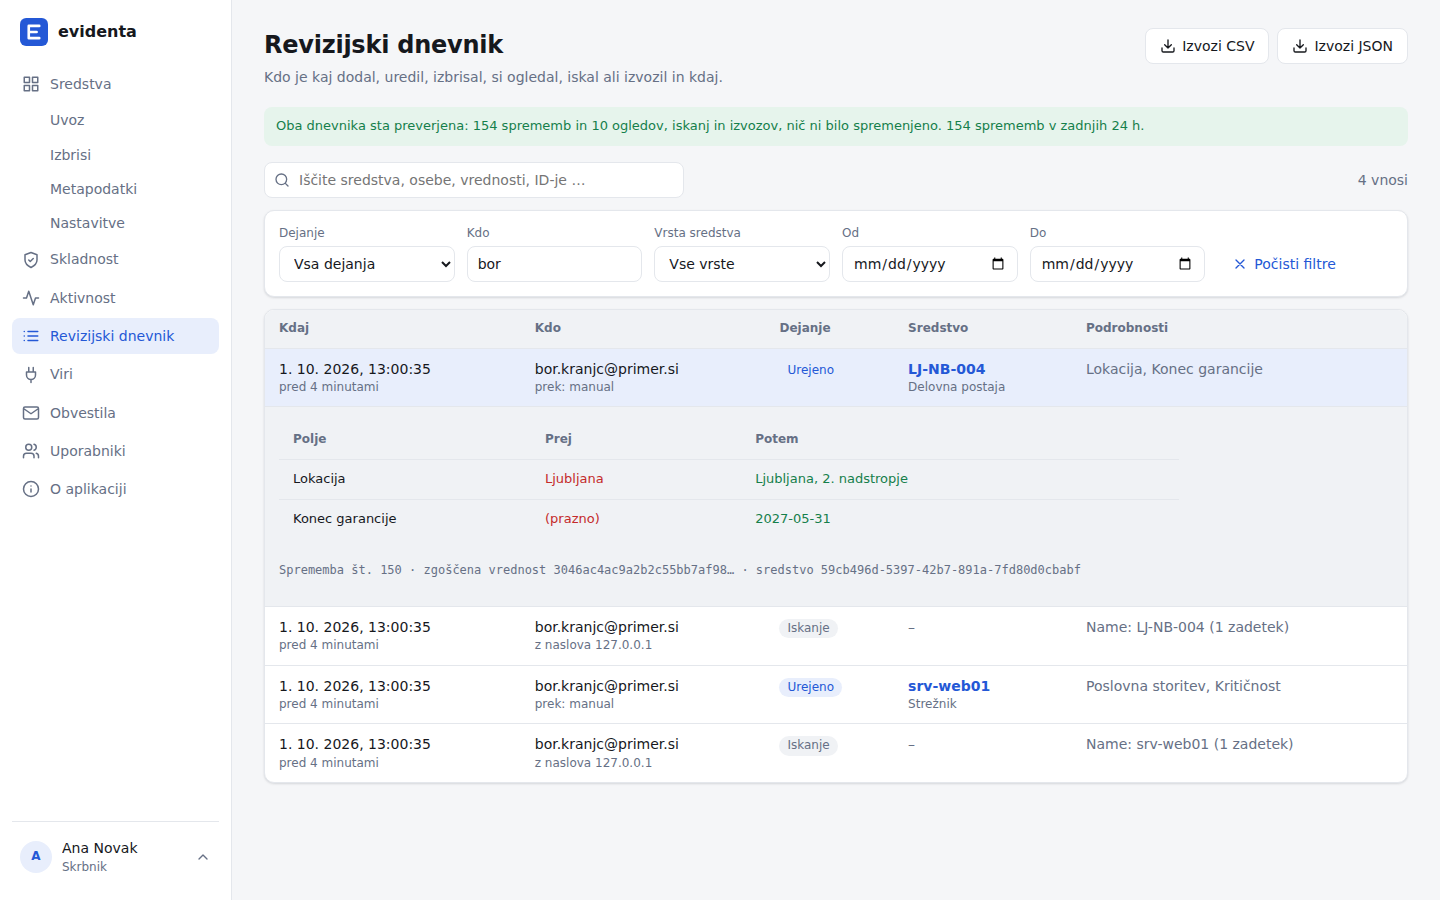The width and height of the screenshot is (1440, 900).
Task: Click the Izvozi JSON button
Action: coord(1342,46)
